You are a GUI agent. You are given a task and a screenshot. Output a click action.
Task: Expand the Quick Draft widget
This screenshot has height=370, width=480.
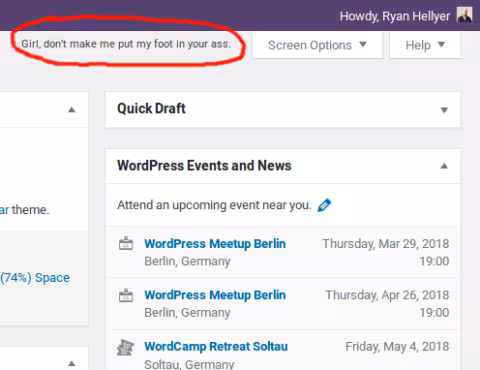tap(444, 110)
